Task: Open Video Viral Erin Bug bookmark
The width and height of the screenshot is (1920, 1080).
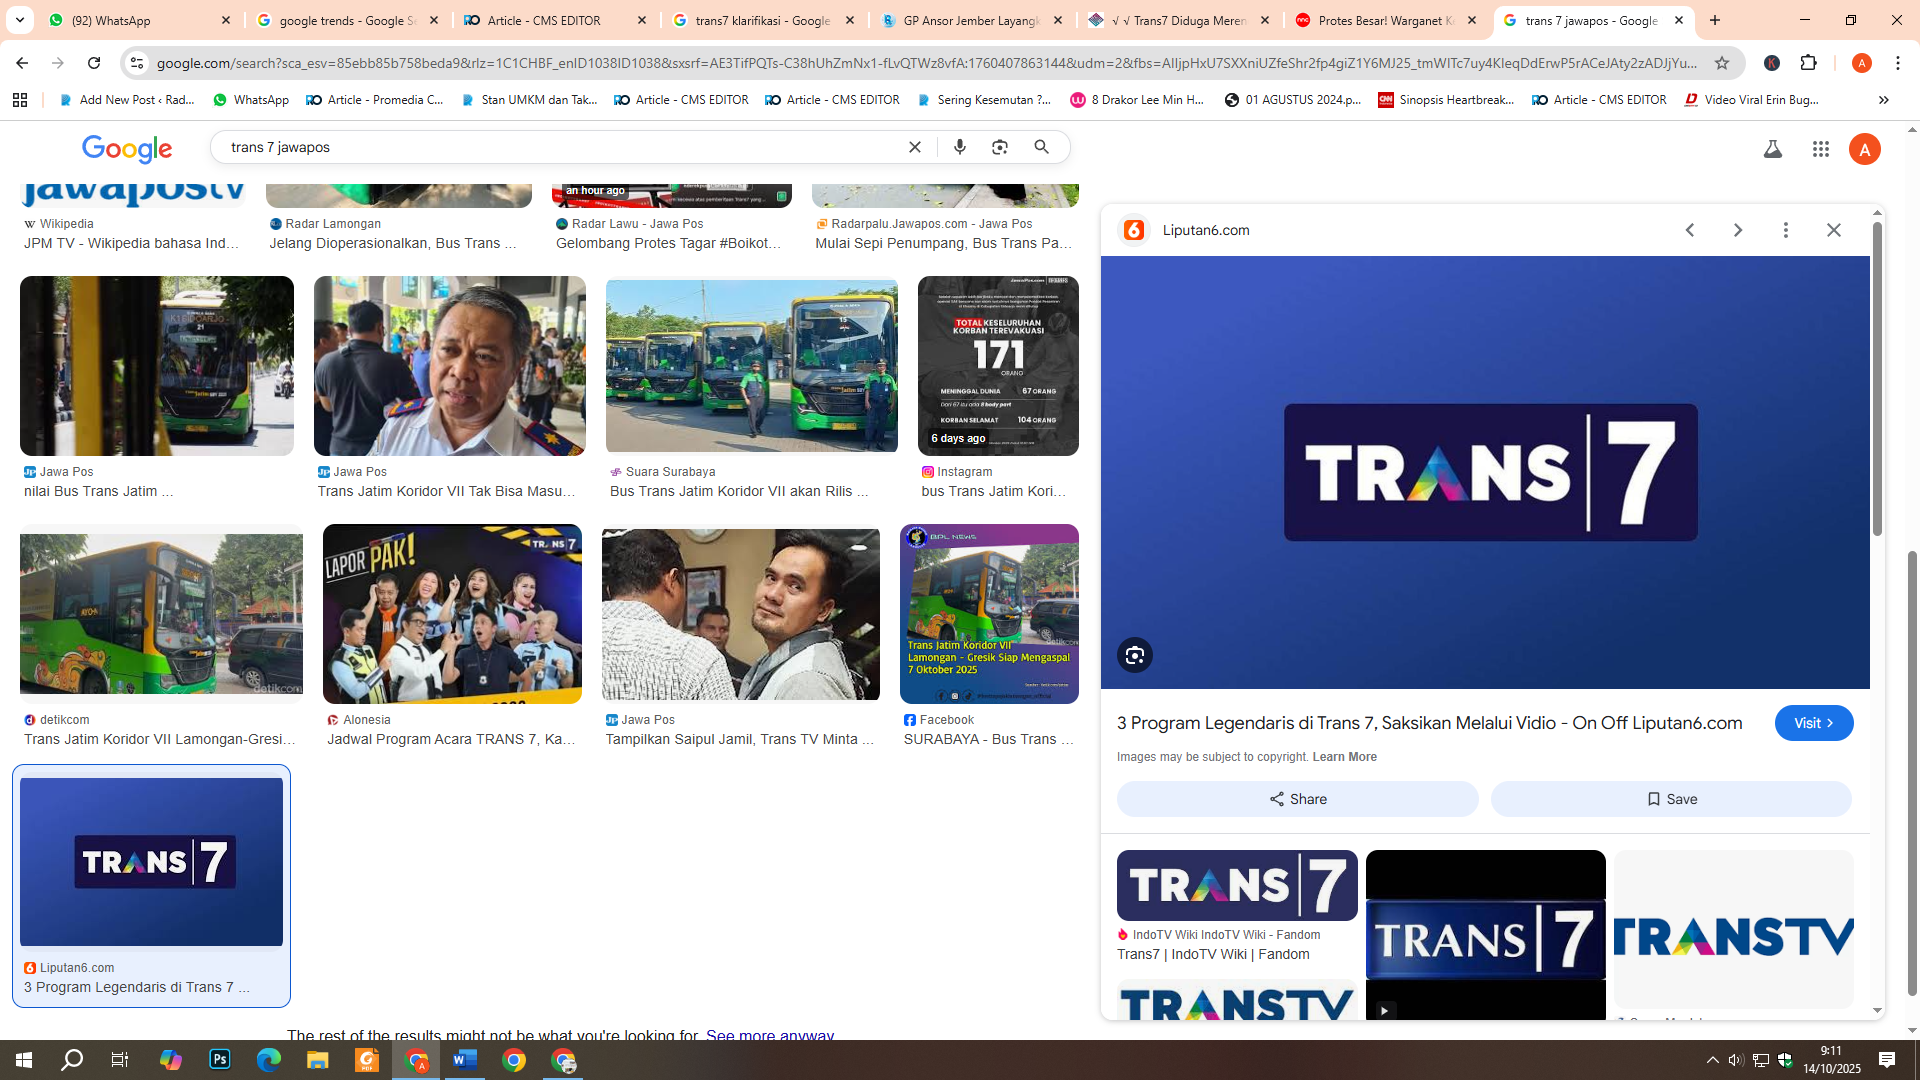Action: (1751, 100)
